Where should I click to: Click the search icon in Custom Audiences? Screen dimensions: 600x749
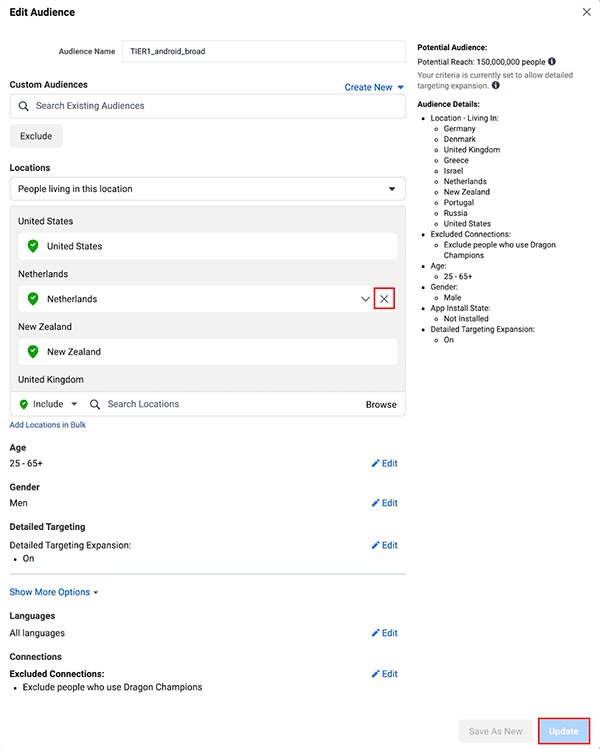(x=22, y=106)
